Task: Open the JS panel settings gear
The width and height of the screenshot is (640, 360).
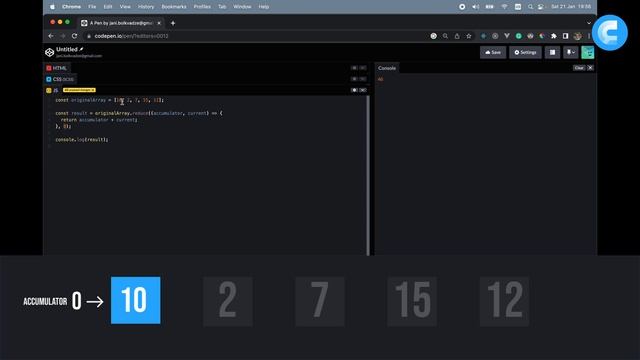Action: point(354,90)
